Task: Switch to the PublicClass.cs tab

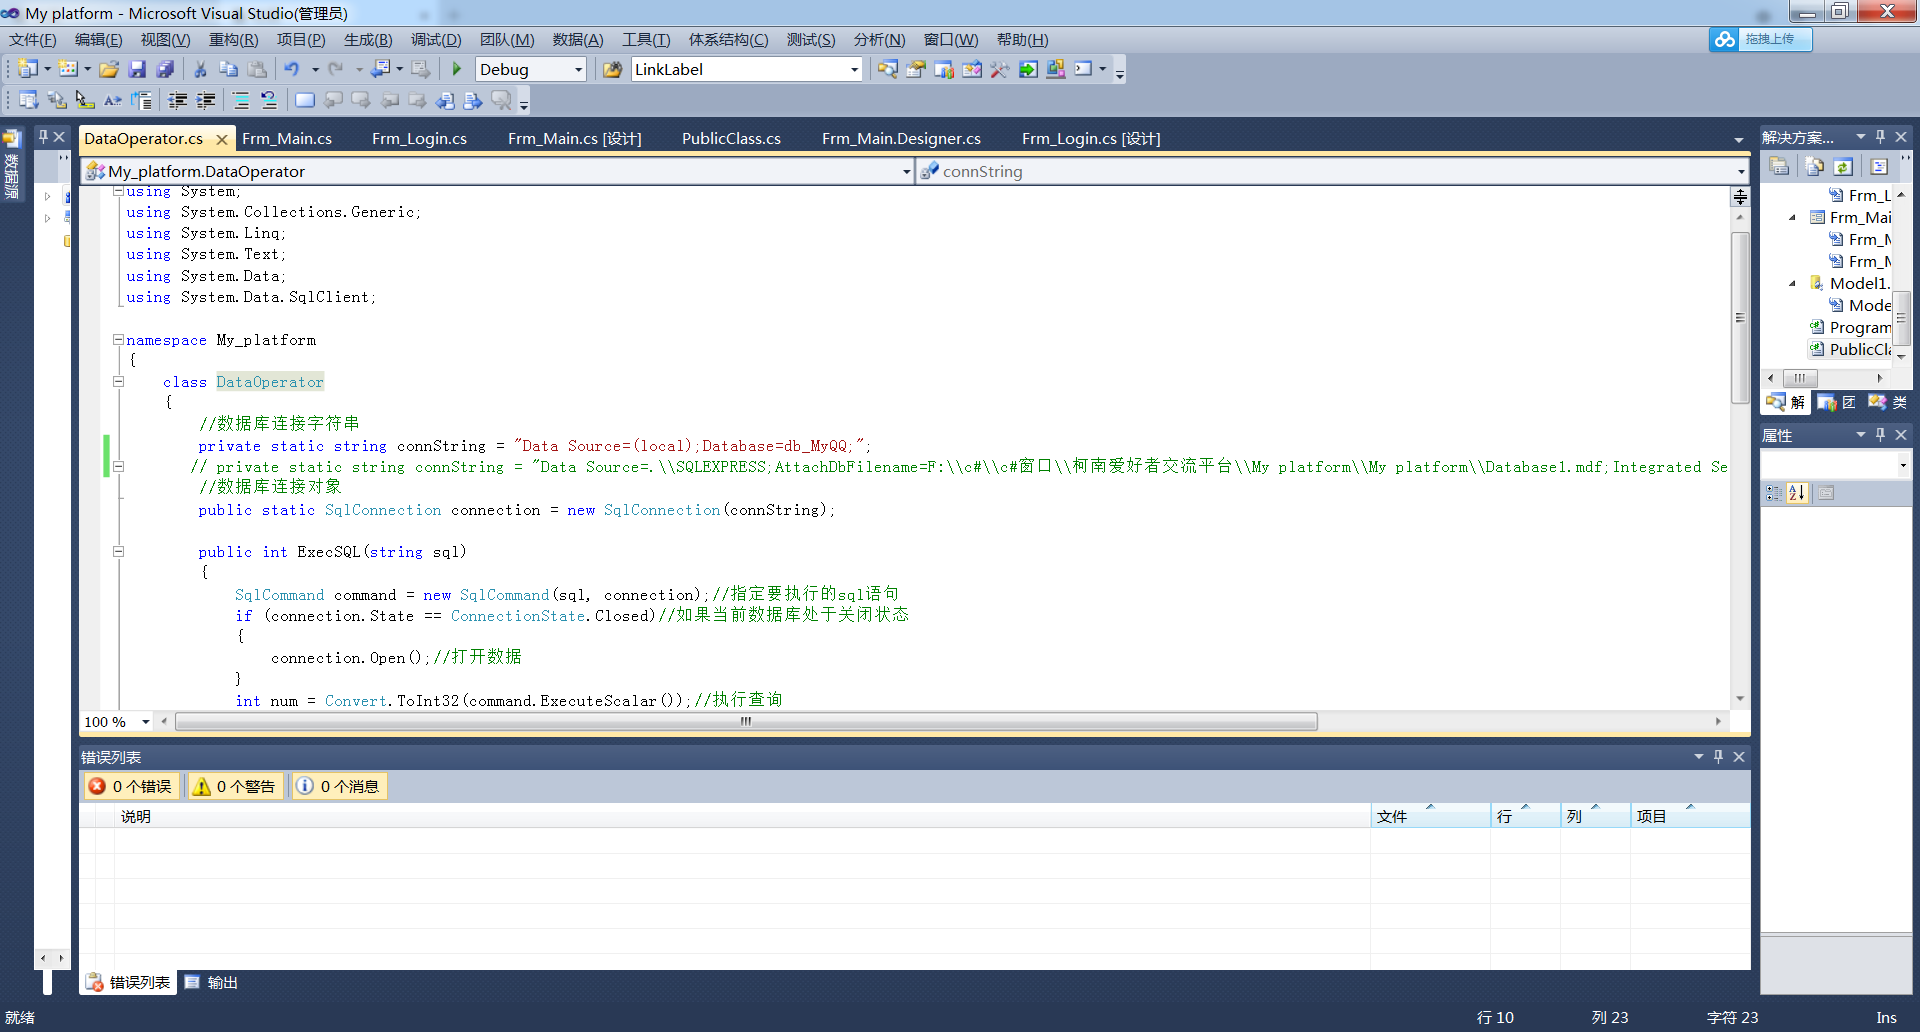Action: click(731, 139)
